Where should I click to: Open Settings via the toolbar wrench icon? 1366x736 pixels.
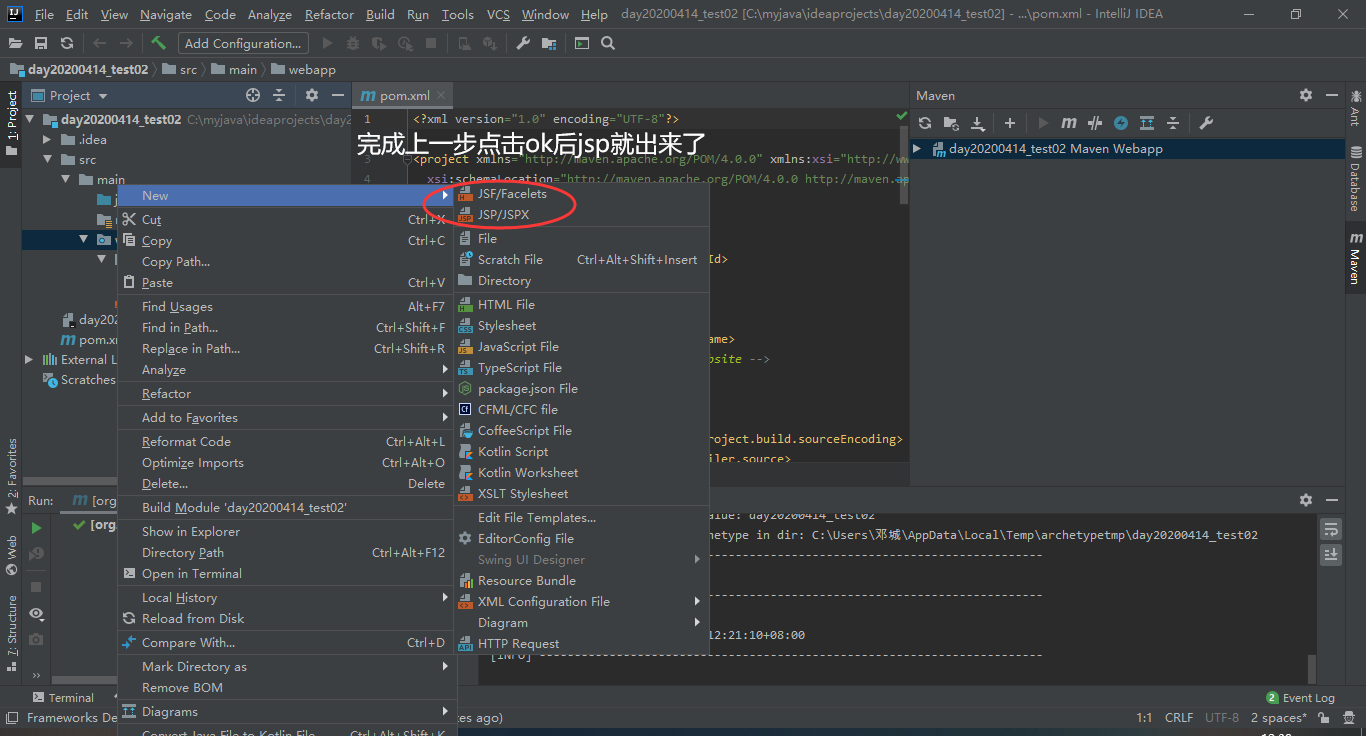pyautogui.click(x=523, y=43)
